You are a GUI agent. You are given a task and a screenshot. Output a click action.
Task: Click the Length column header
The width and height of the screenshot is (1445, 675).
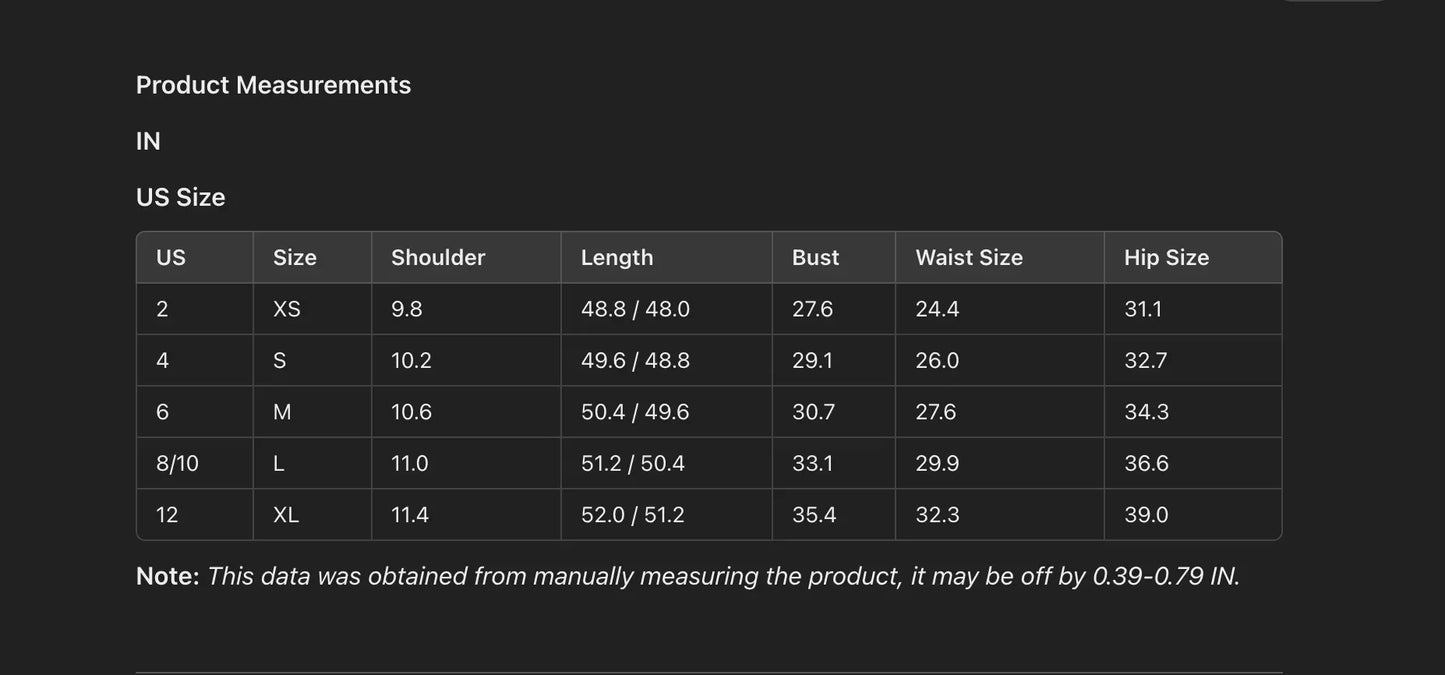pos(617,258)
